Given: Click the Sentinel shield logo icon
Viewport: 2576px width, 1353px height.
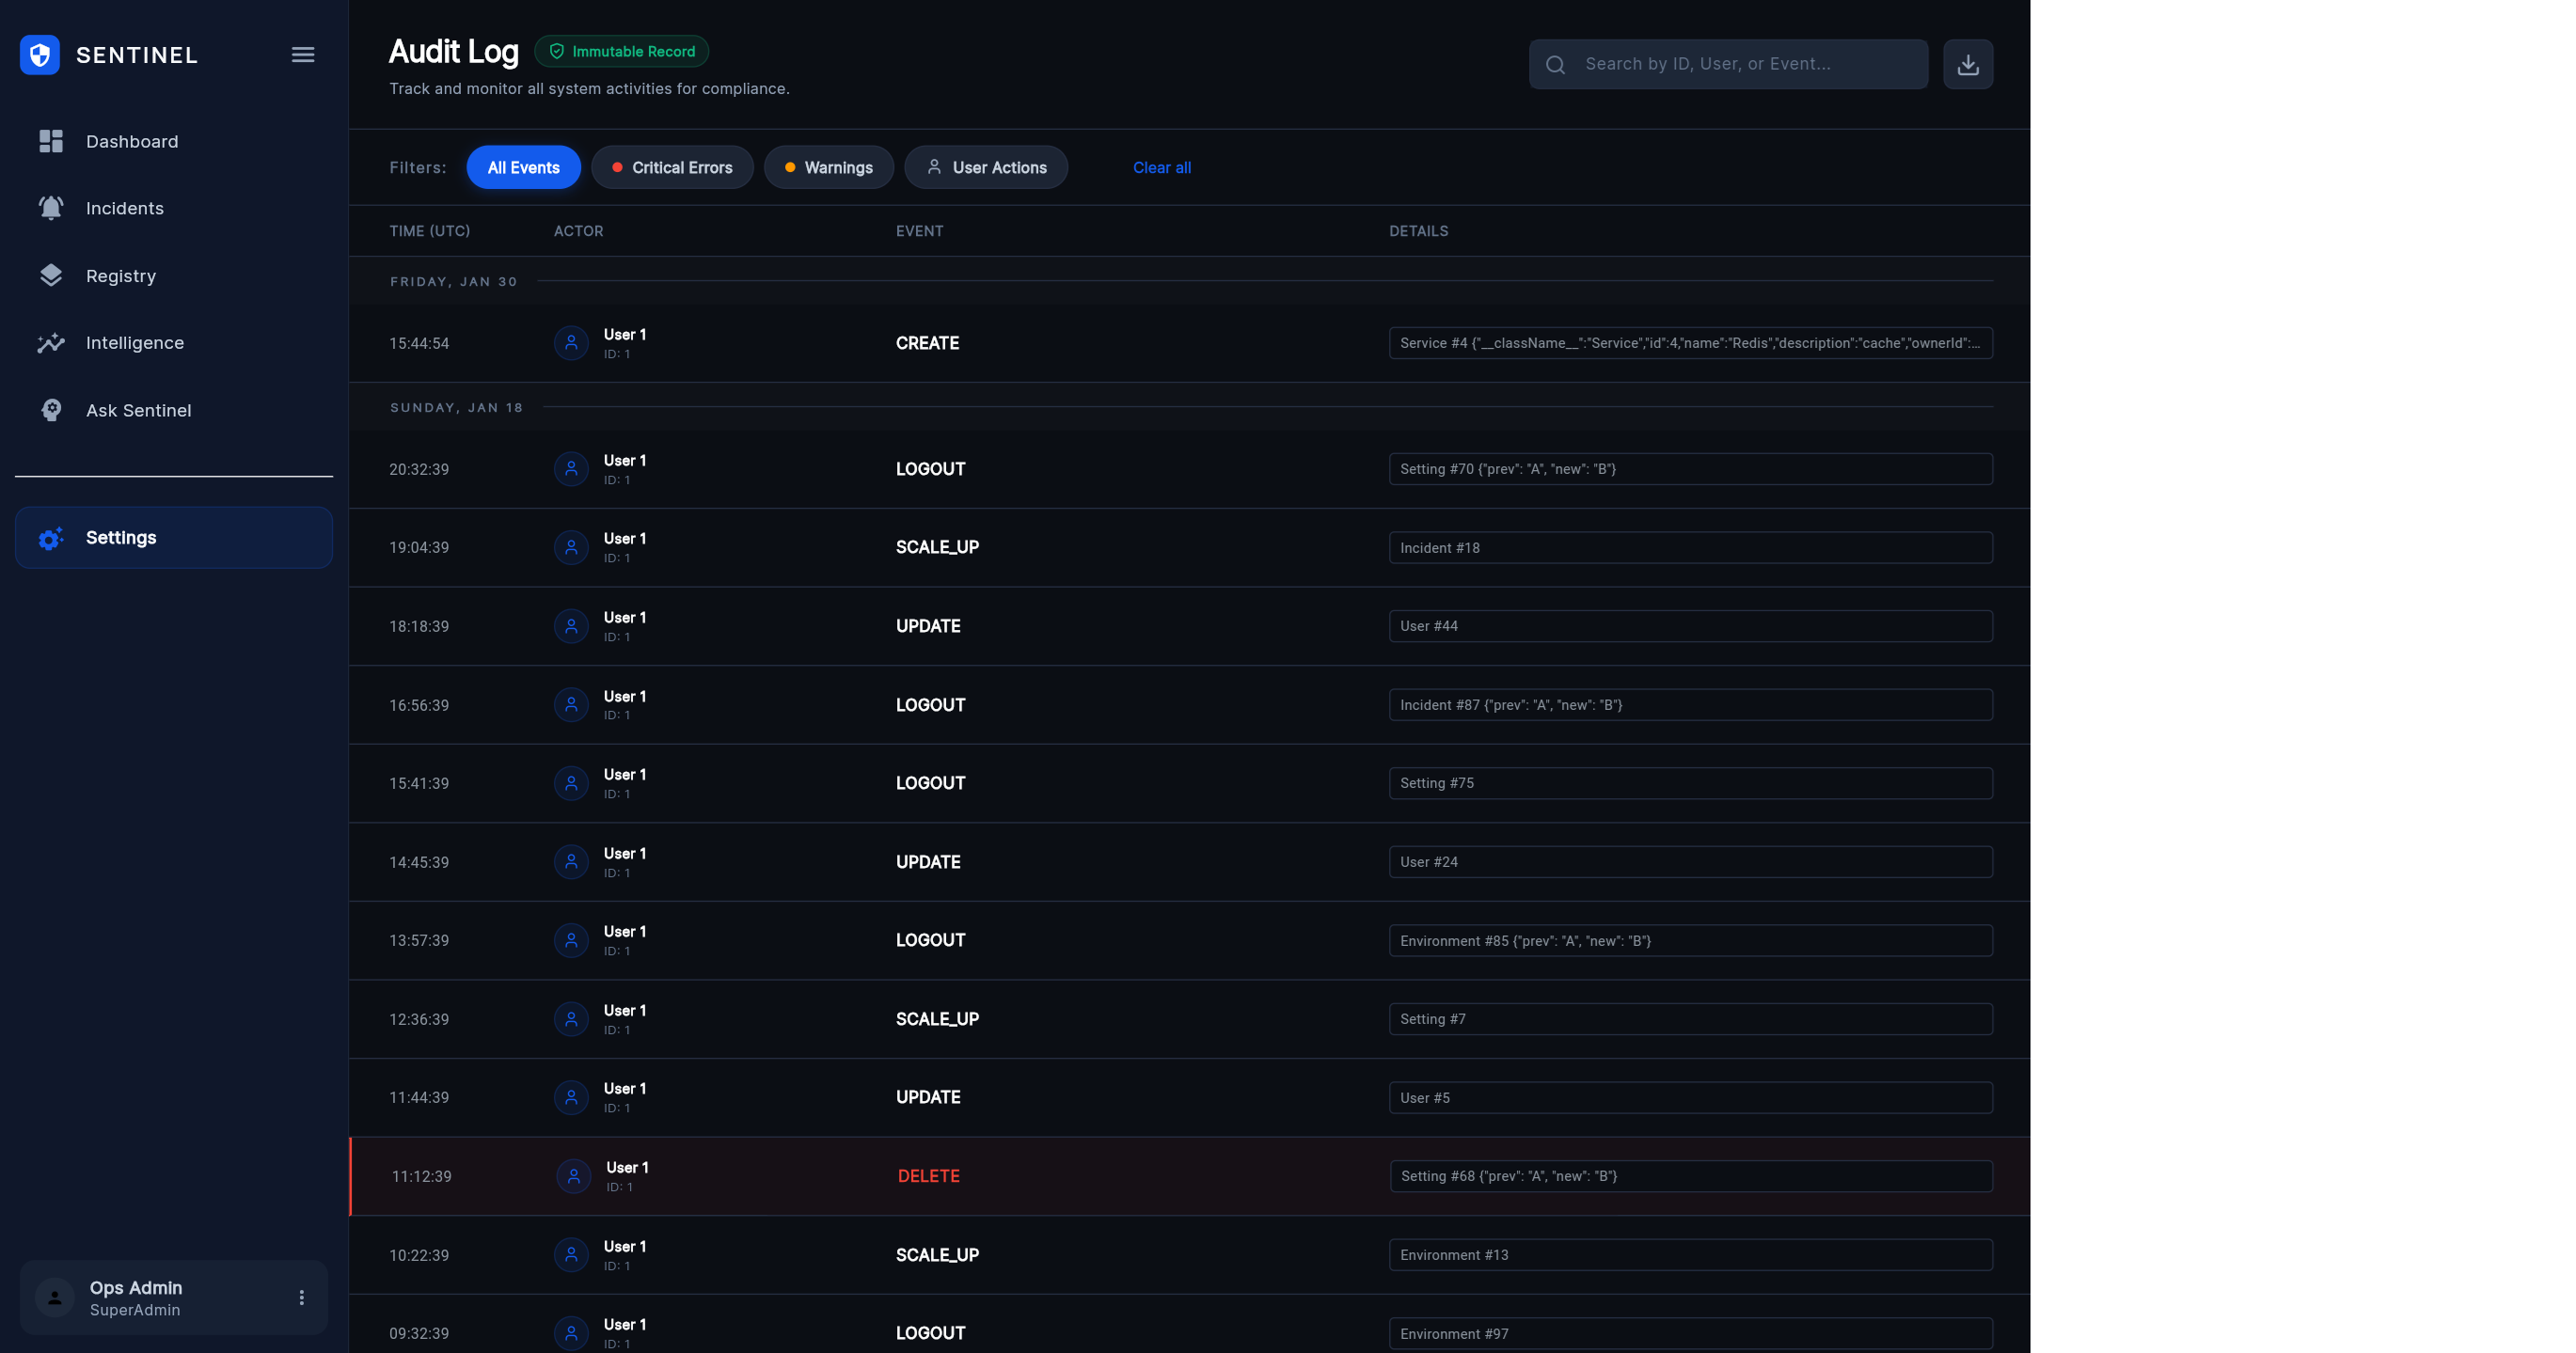Looking at the screenshot, I should [x=40, y=55].
